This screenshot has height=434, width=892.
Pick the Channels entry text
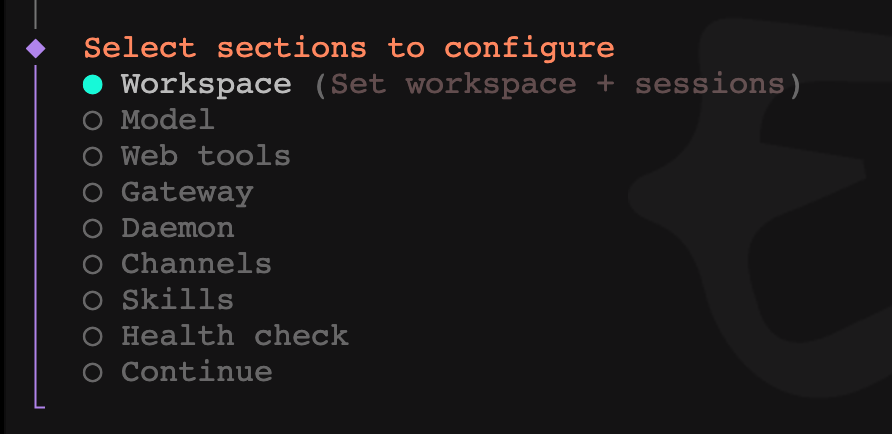[196, 264]
